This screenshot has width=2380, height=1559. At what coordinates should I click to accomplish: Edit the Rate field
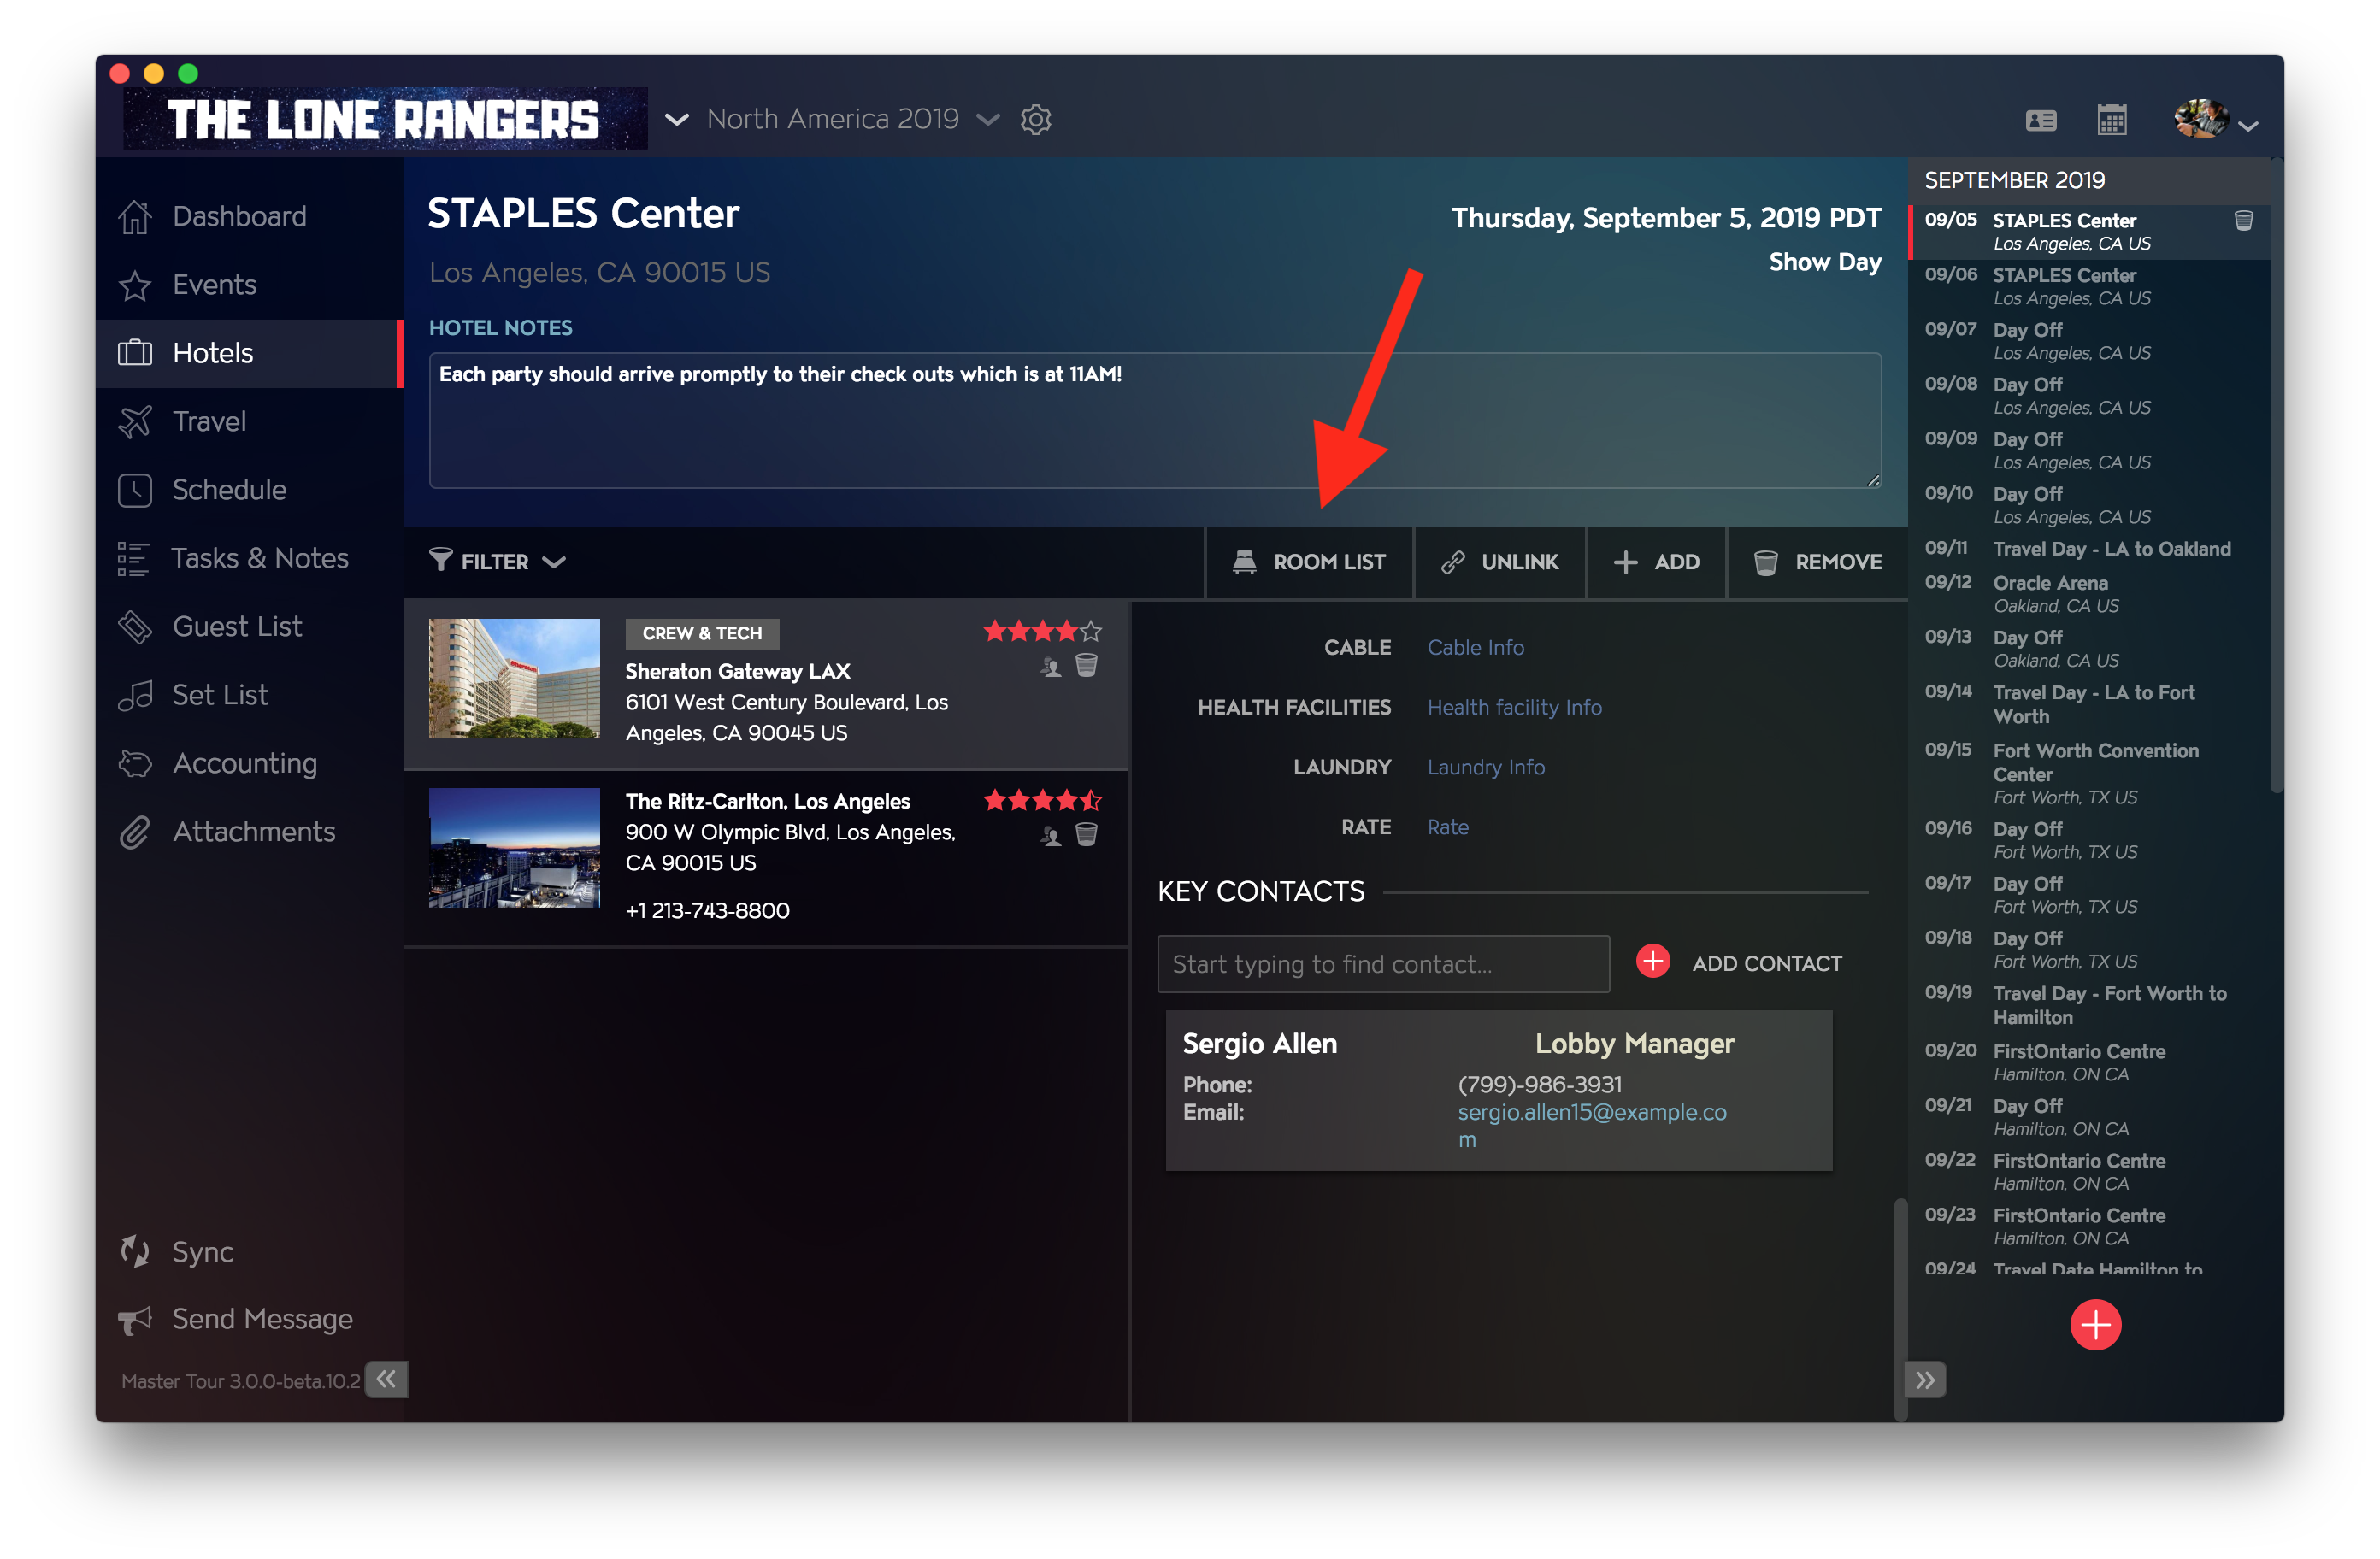(x=1448, y=827)
